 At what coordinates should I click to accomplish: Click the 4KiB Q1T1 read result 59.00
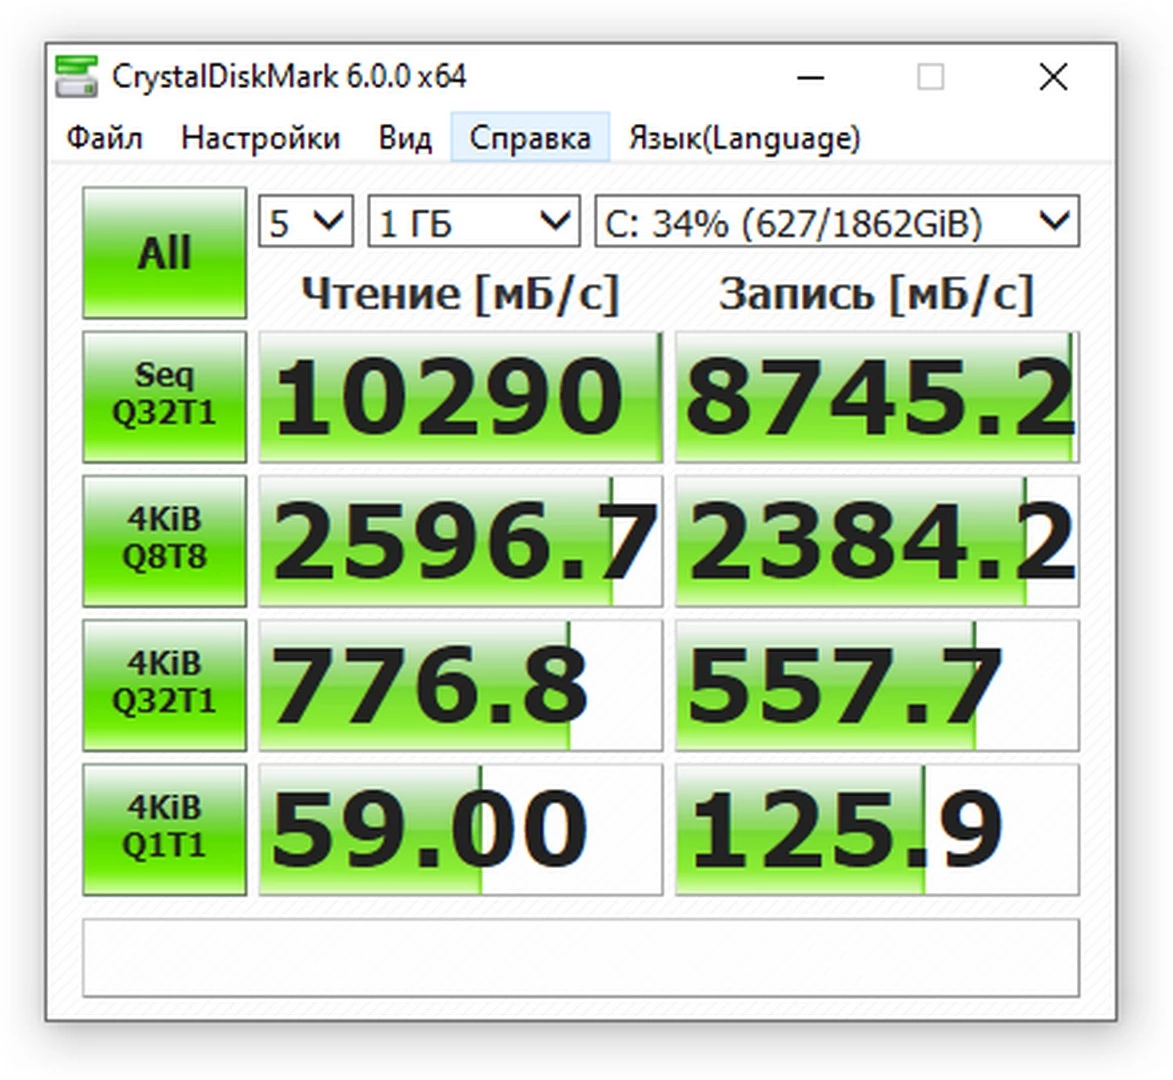point(461,829)
